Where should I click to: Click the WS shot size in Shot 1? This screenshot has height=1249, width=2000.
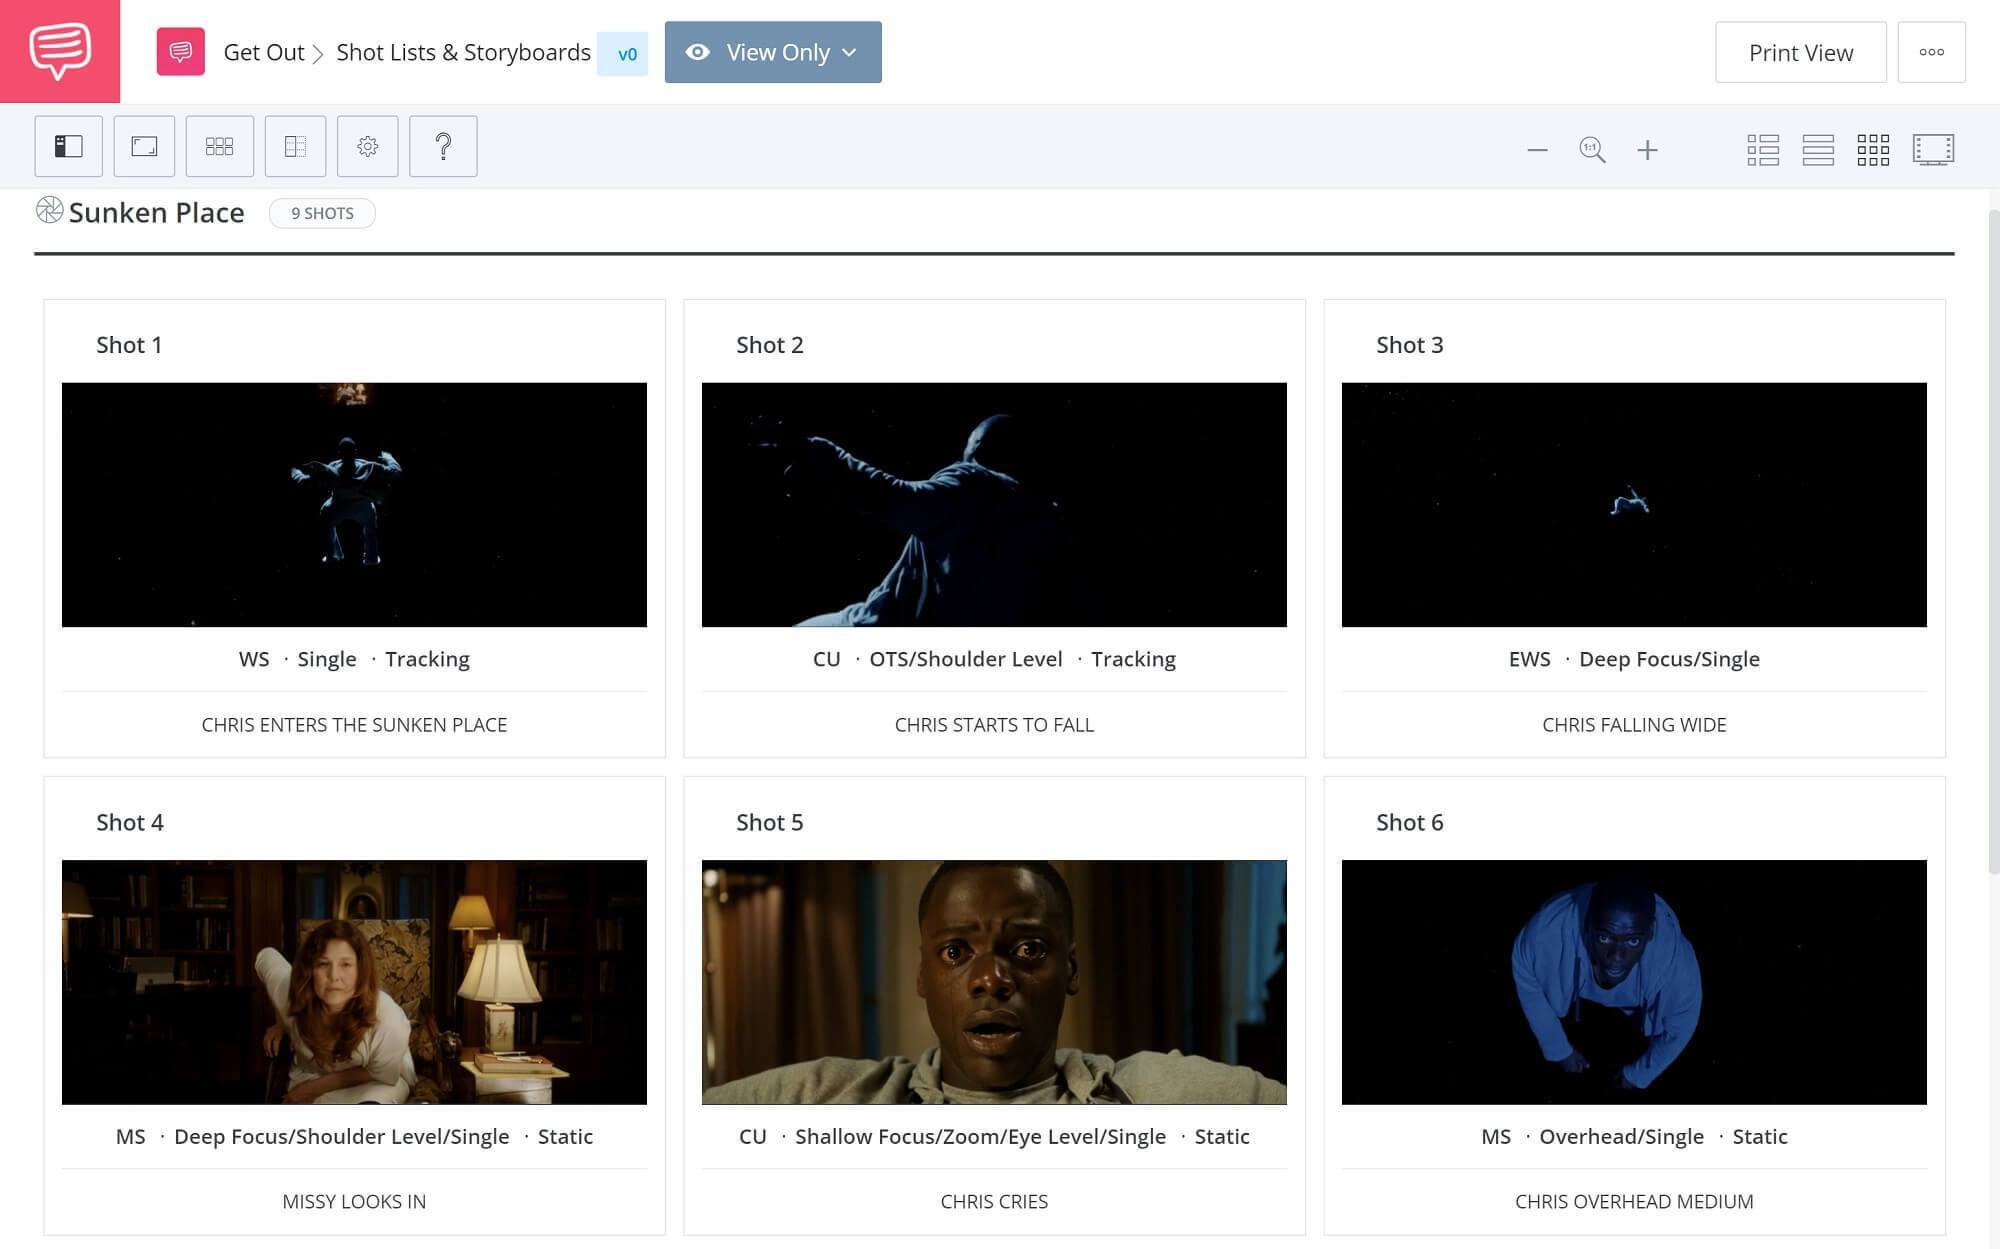tap(254, 659)
